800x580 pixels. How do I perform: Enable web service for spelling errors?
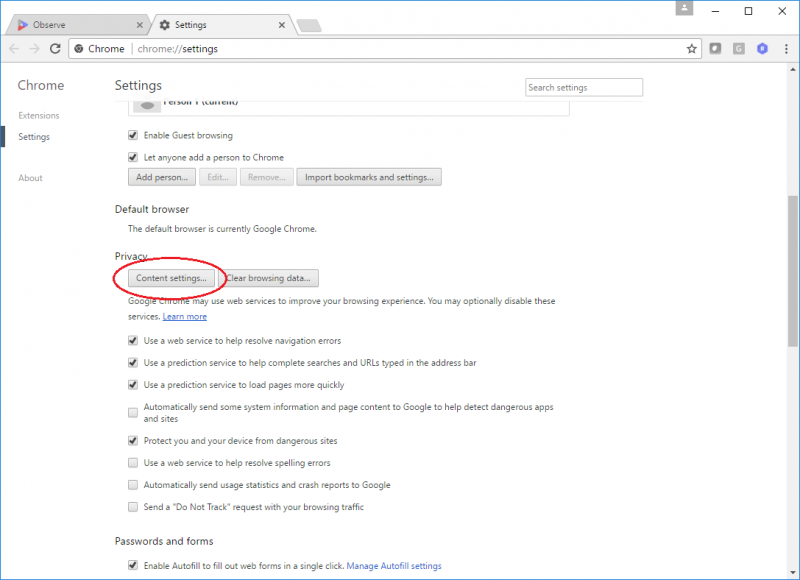[133, 463]
